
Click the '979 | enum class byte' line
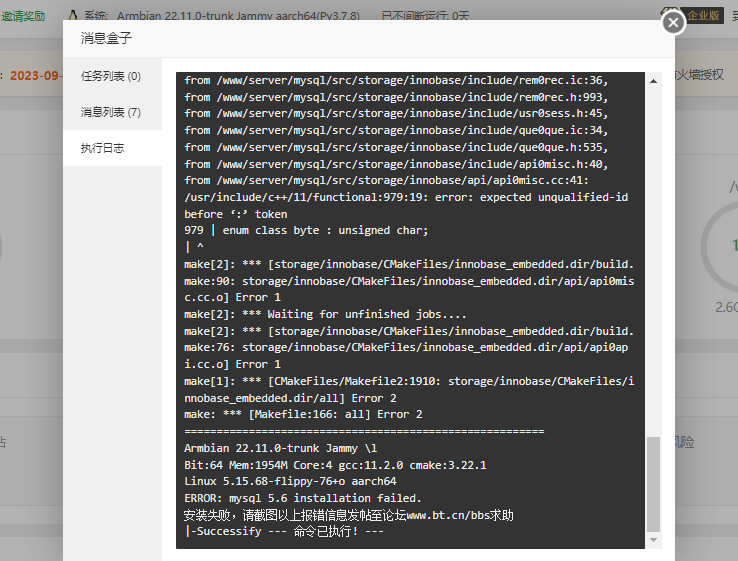[x=306, y=230]
